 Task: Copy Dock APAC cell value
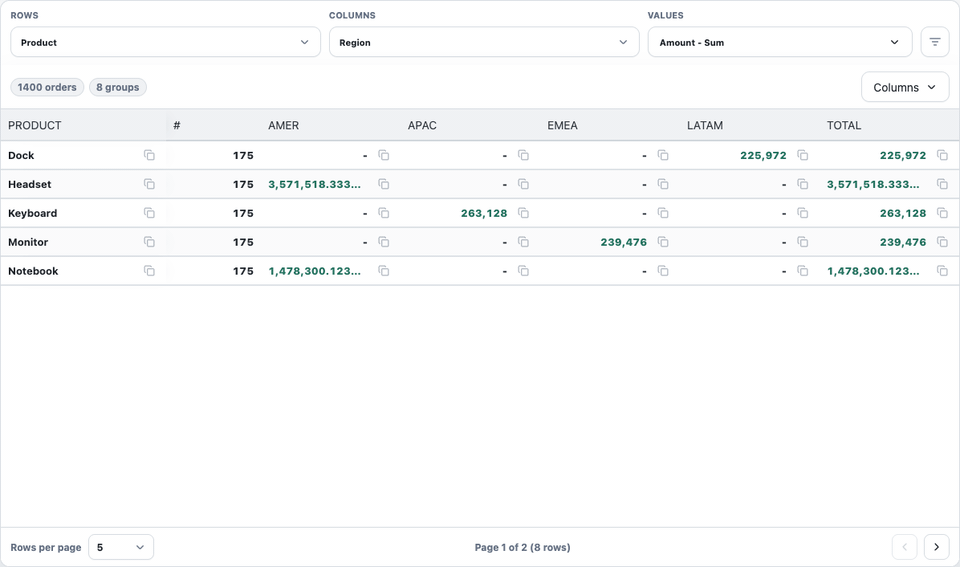[523, 155]
